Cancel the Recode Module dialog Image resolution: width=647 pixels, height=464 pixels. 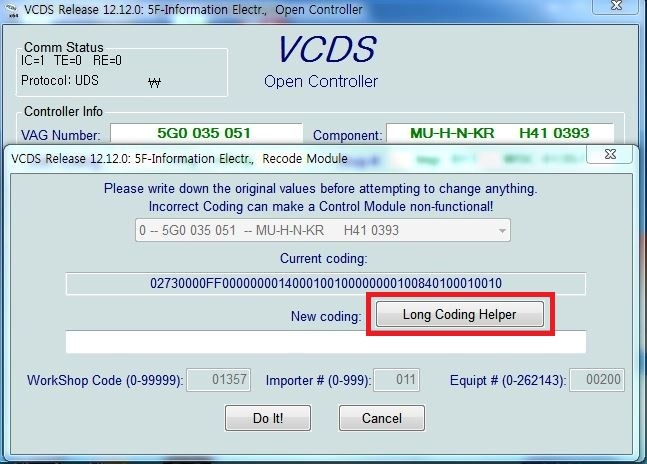tap(382, 418)
